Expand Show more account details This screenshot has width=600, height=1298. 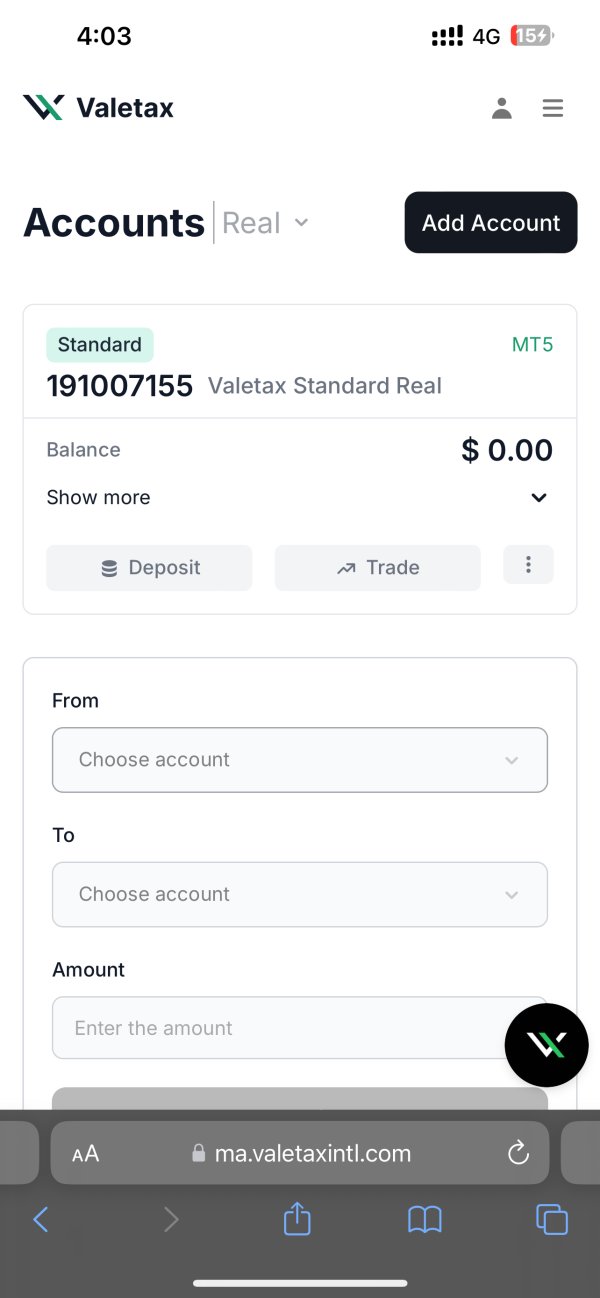click(298, 497)
